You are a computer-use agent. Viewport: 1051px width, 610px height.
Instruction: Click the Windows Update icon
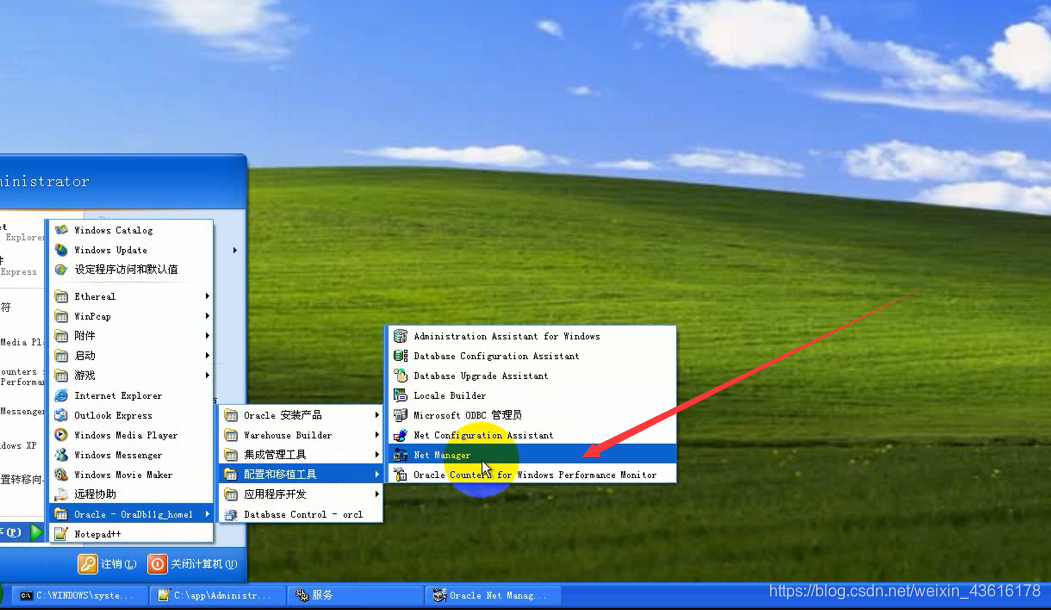click(62, 250)
